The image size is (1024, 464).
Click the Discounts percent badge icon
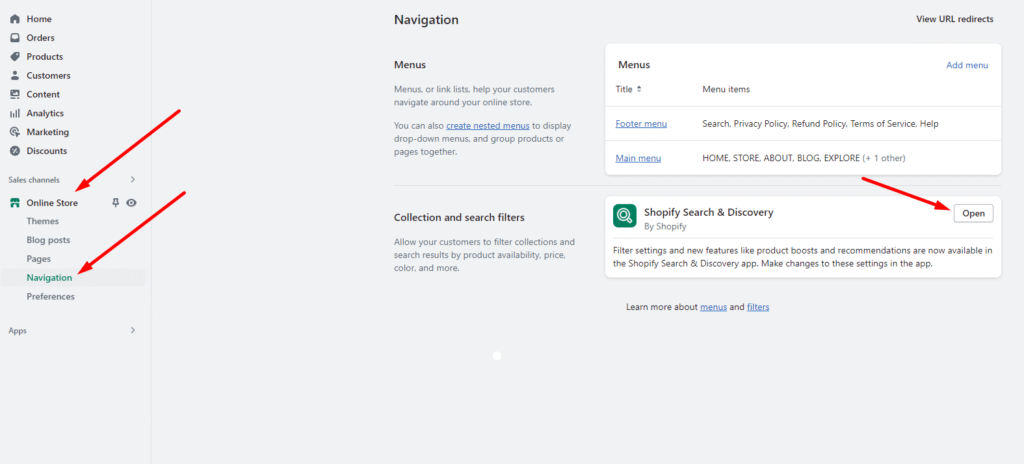tap(15, 151)
